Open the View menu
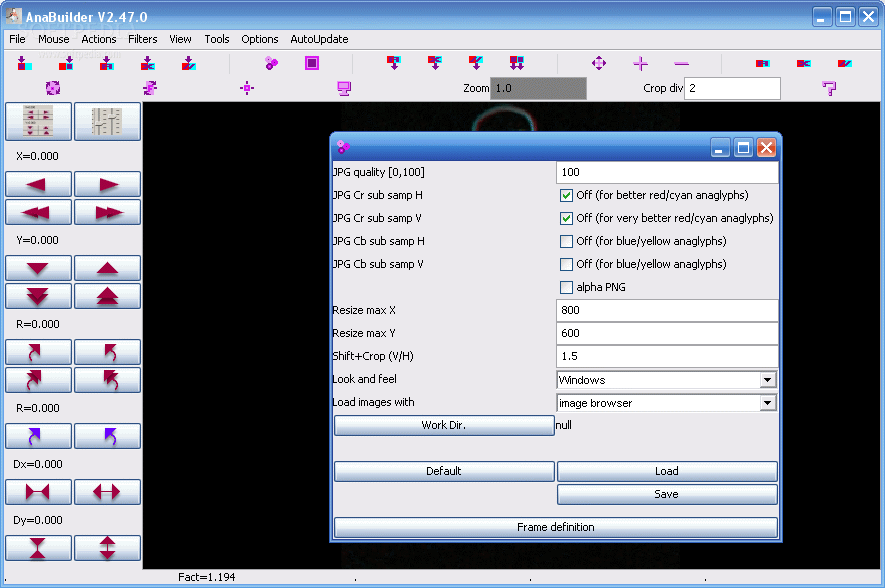The height and width of the screenshot is (588, 885). tap(181, 39)
